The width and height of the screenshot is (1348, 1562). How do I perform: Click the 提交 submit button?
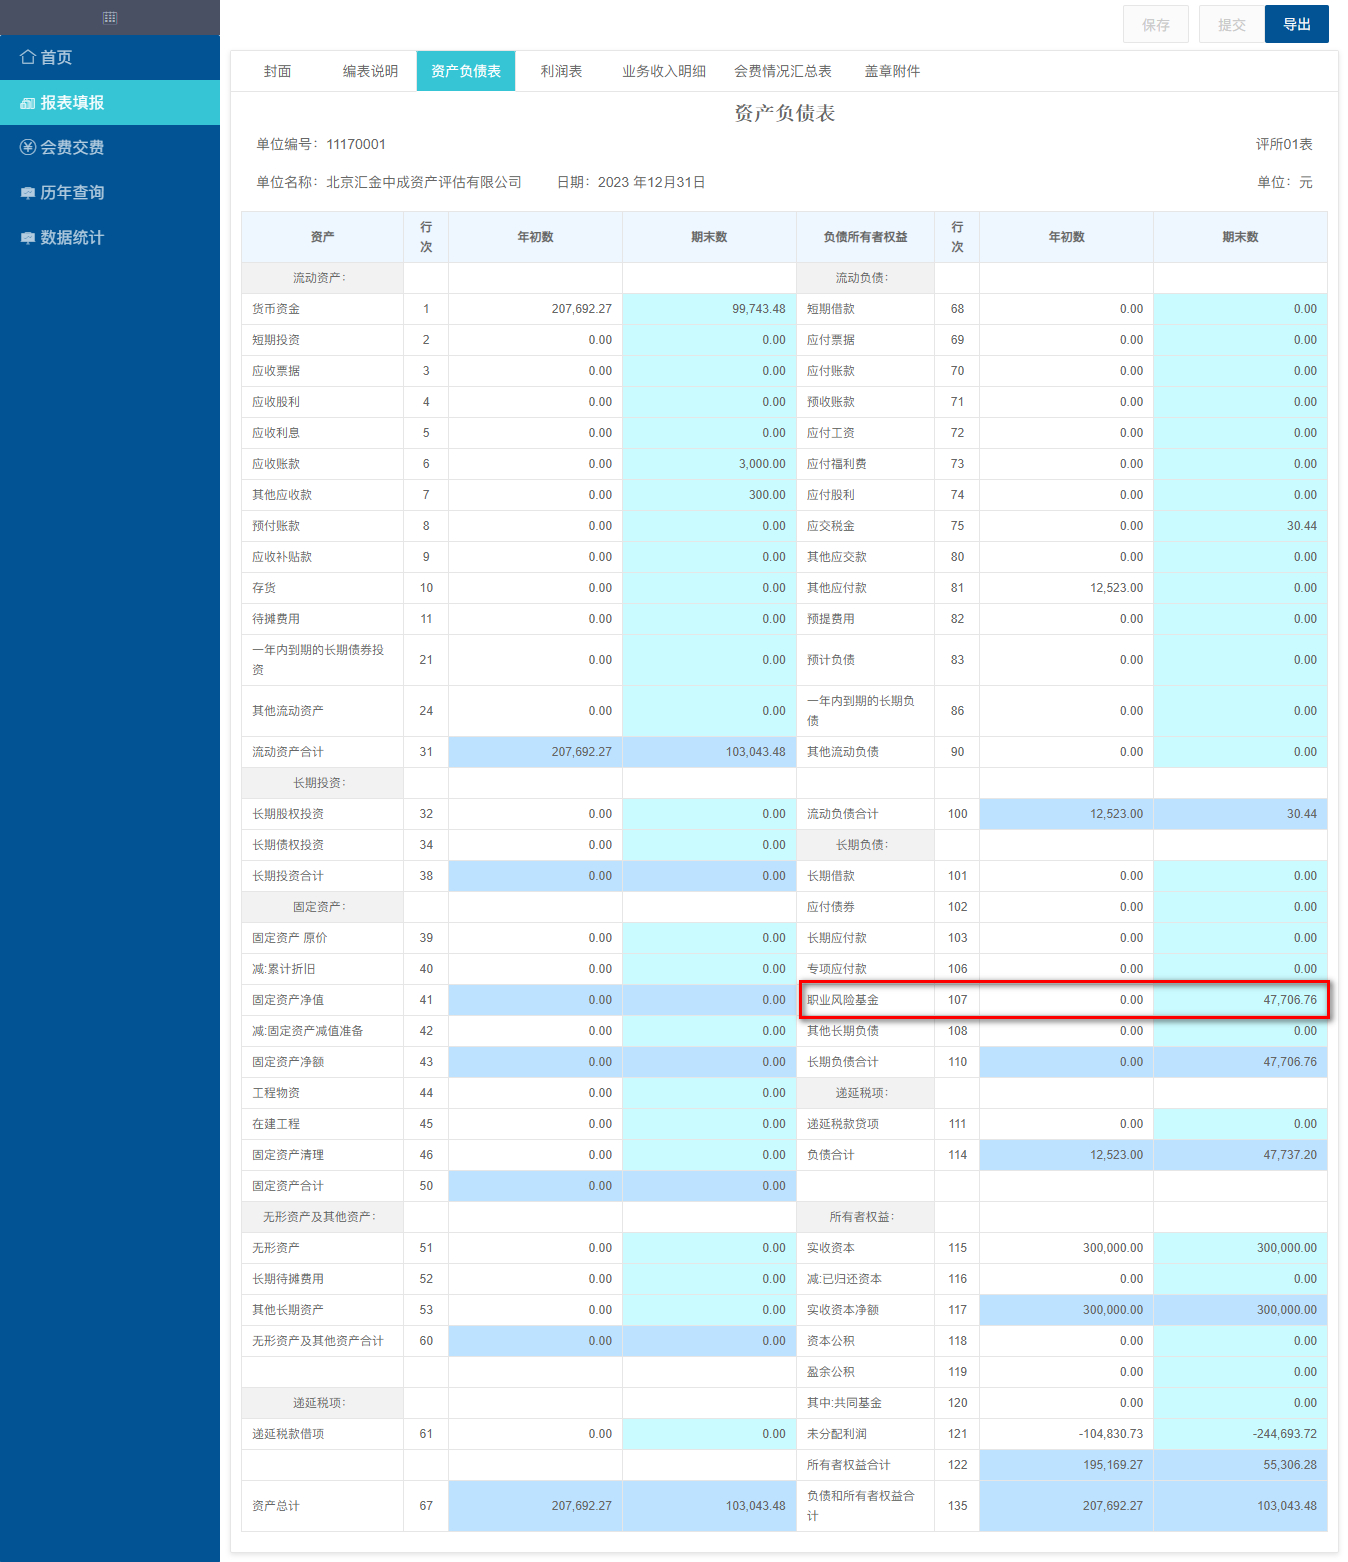click(x=1232, y=24)
